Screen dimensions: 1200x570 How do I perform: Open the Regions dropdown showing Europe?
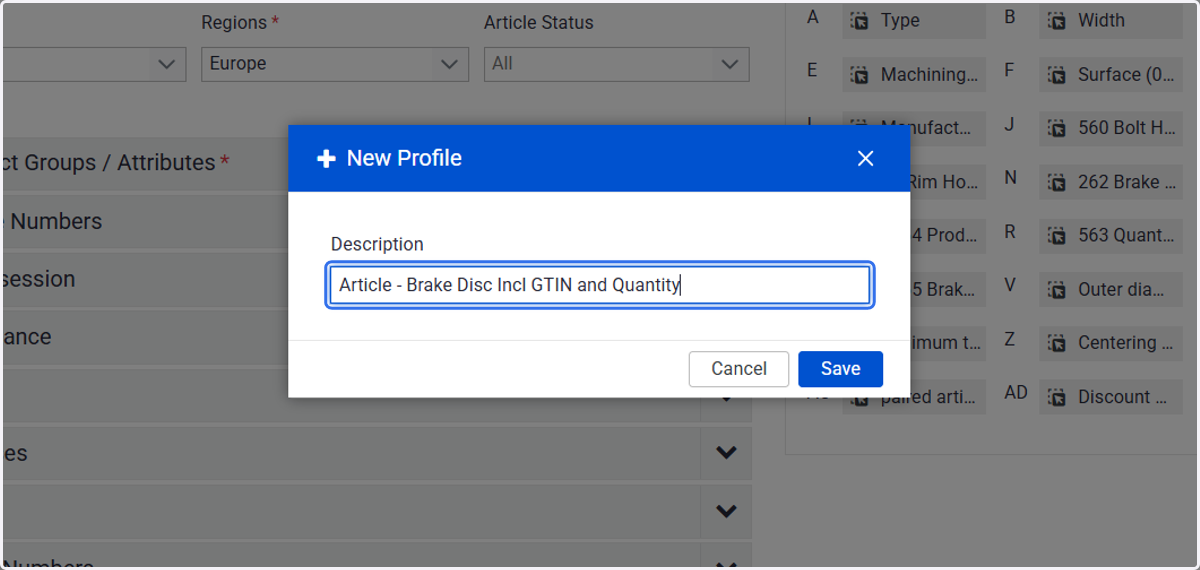334,64
